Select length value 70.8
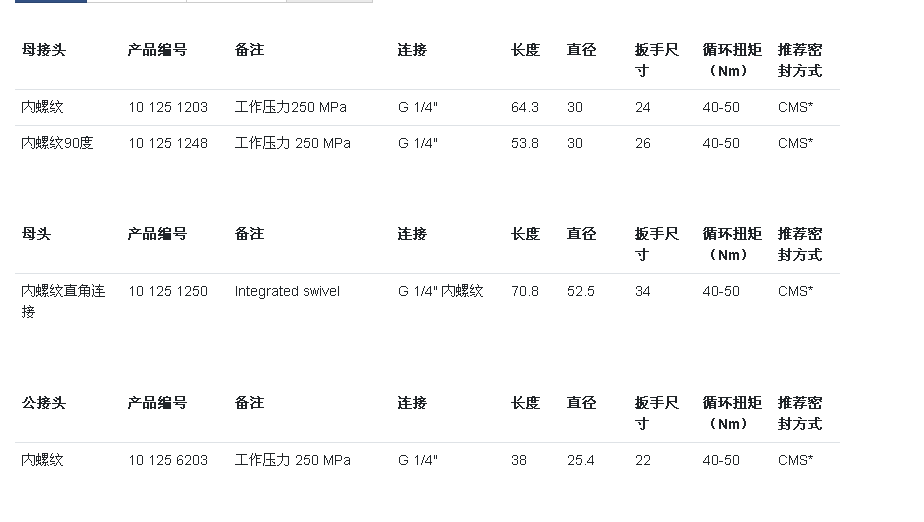The width and height of the screenshot is (924, 522). tap(524, 291)
